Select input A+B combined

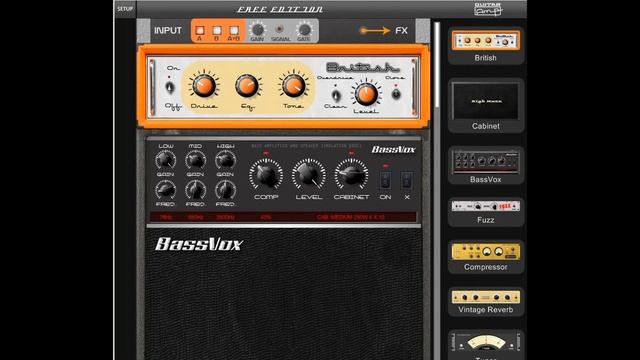pyautogui.click(x=234, y=30)
